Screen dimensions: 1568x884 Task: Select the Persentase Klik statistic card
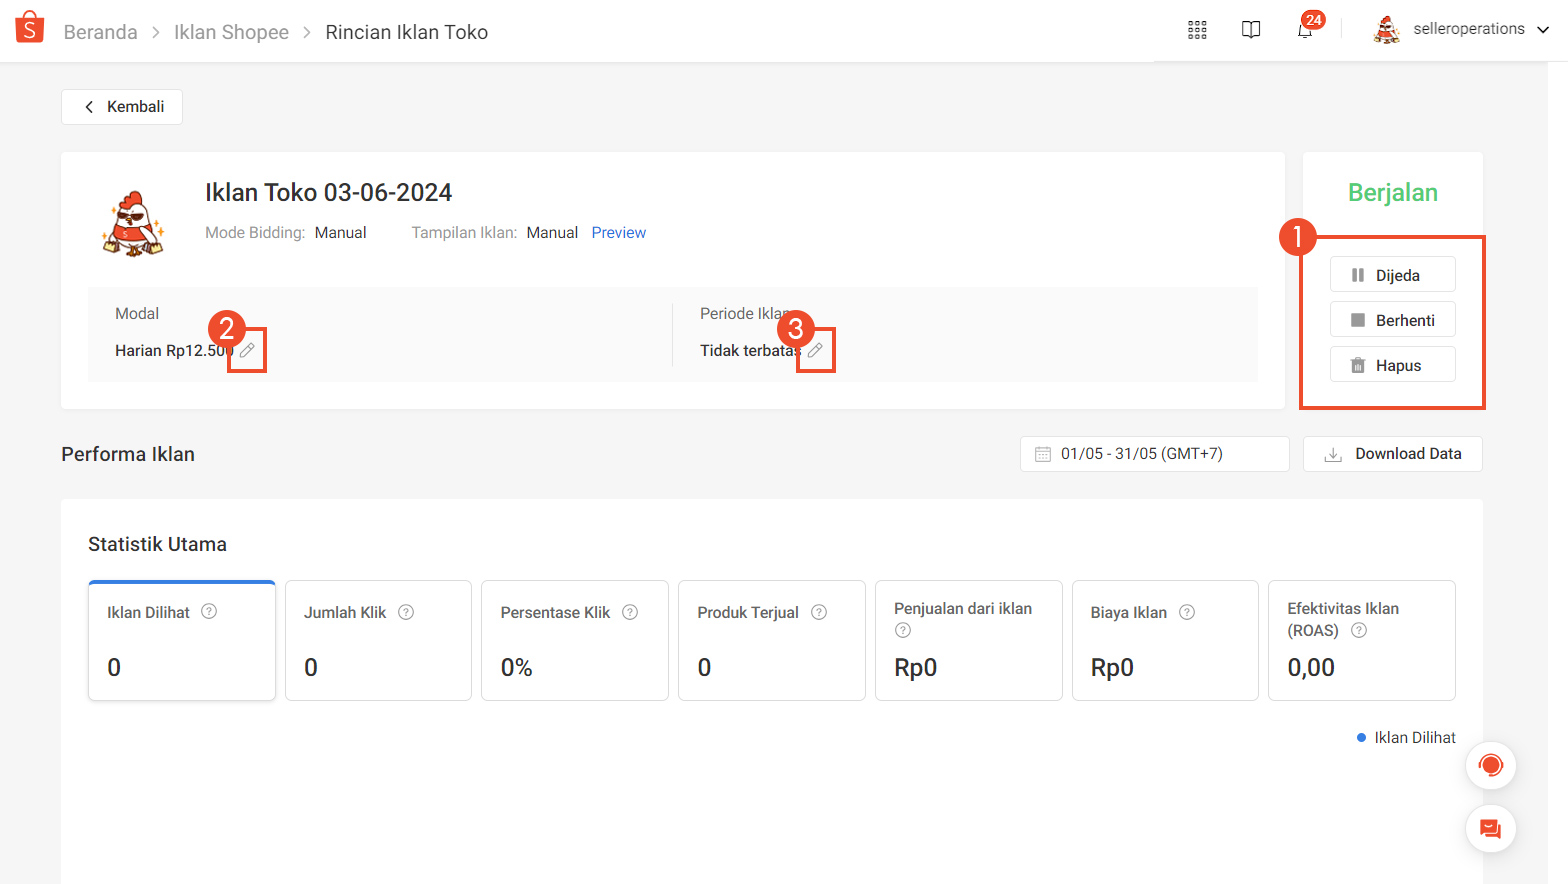pyautogui.click(x=575, y=640)
